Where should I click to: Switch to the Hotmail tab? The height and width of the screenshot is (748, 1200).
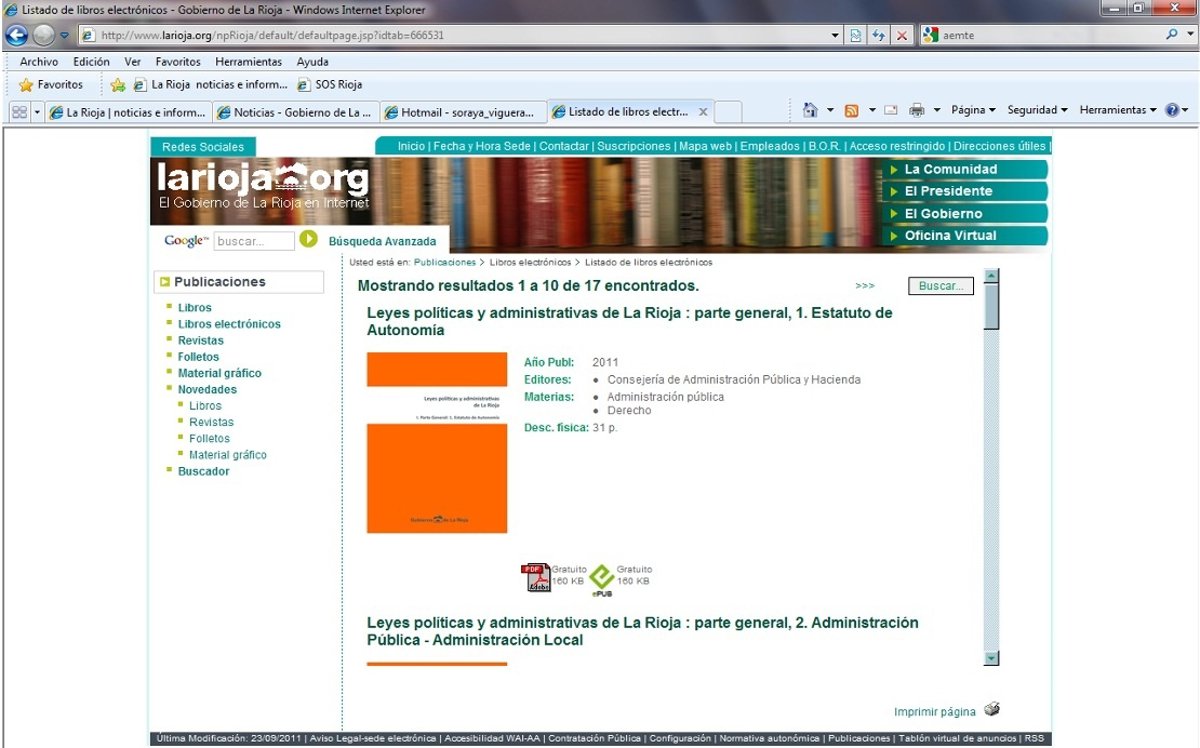(x=465, y=112)
